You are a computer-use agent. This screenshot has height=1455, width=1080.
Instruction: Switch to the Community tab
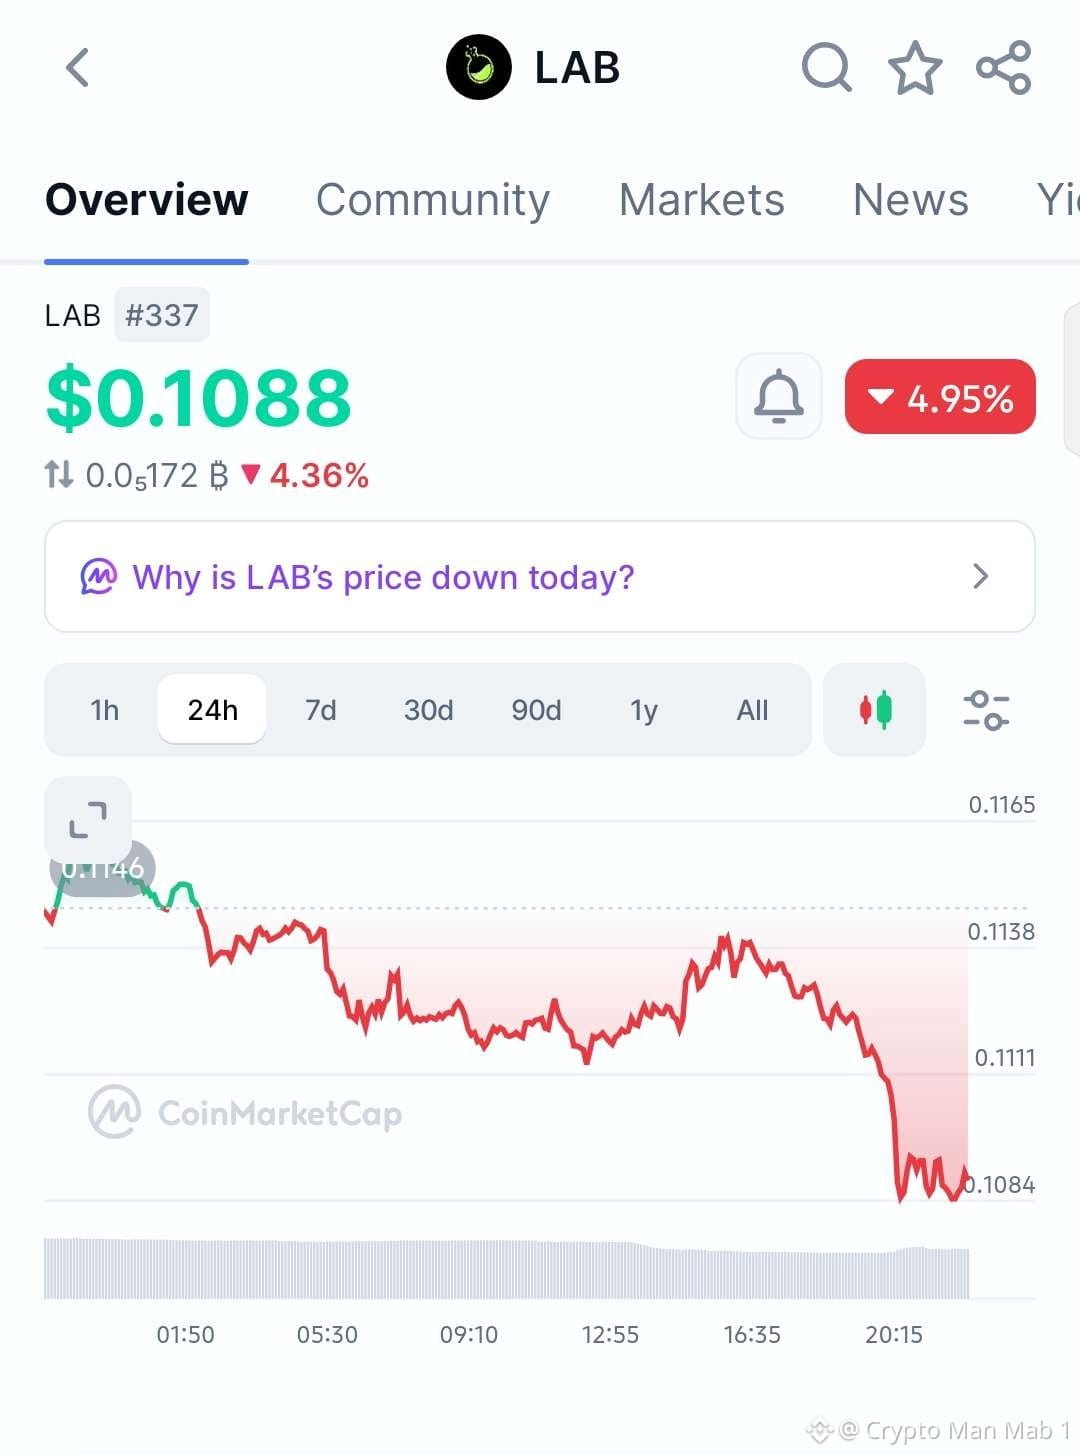433,199
